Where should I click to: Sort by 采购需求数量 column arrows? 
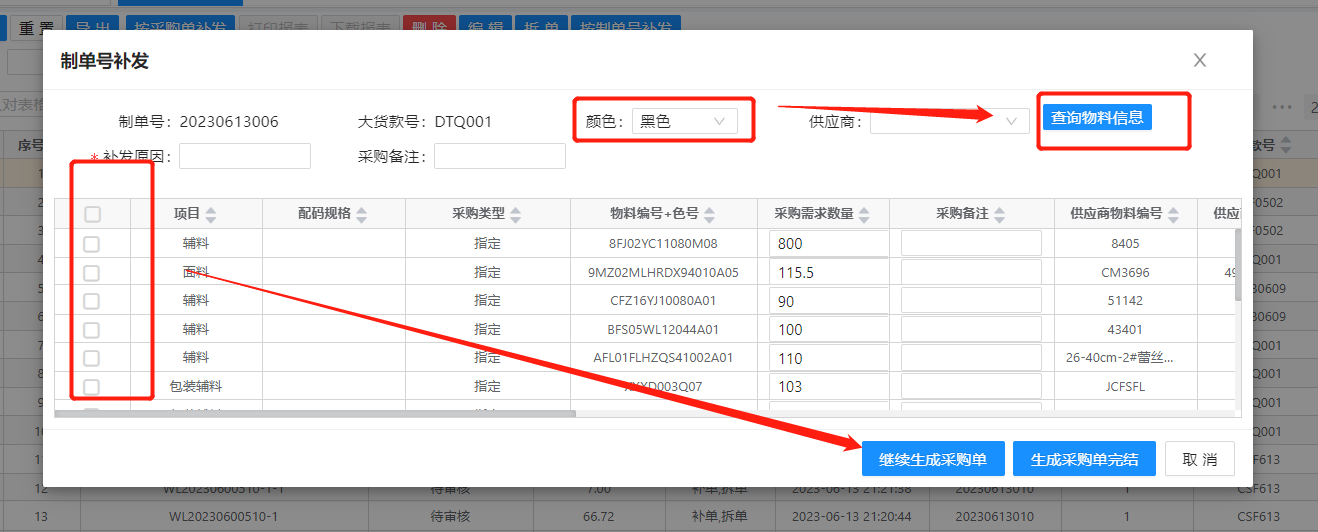click(864, 214)
